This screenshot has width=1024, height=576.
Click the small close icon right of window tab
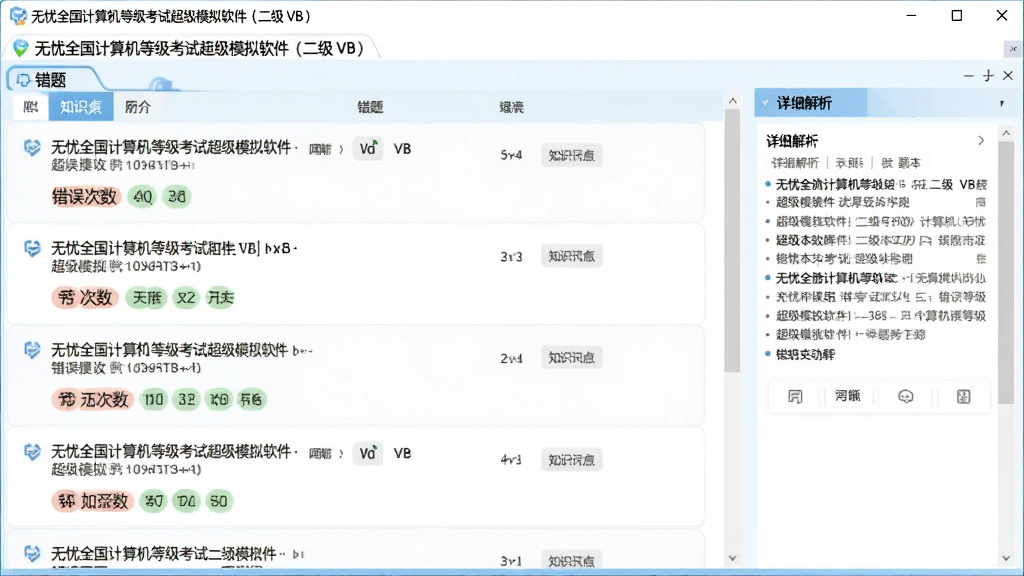[1013, 48]
